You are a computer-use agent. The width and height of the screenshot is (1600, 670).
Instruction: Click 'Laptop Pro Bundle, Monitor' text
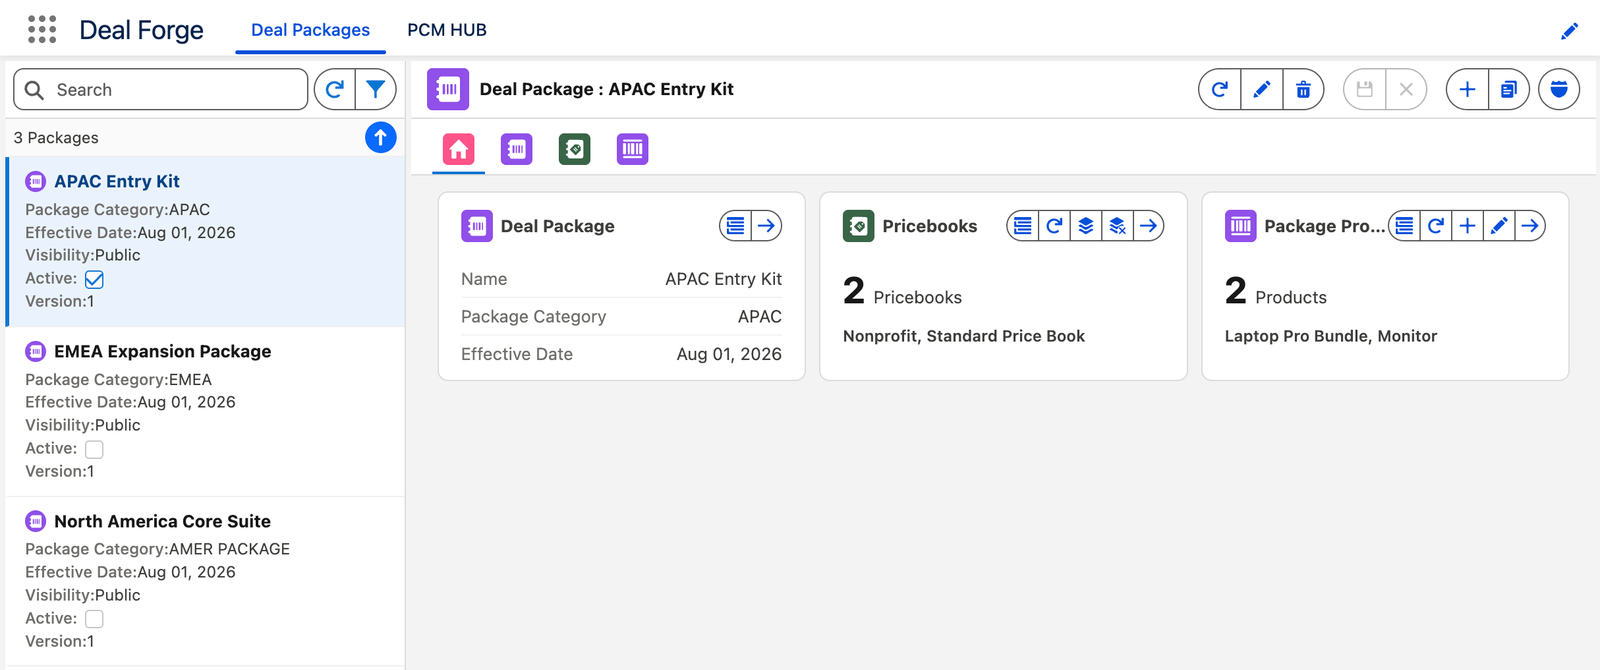pos(1331,336)
